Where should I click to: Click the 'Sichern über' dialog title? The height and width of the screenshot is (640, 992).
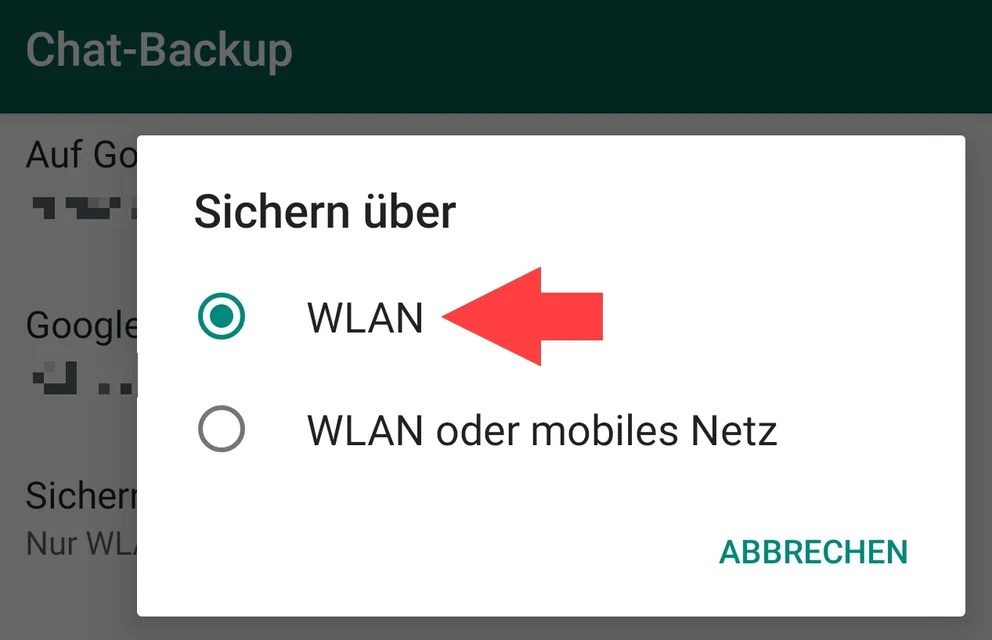click(325, 211)
